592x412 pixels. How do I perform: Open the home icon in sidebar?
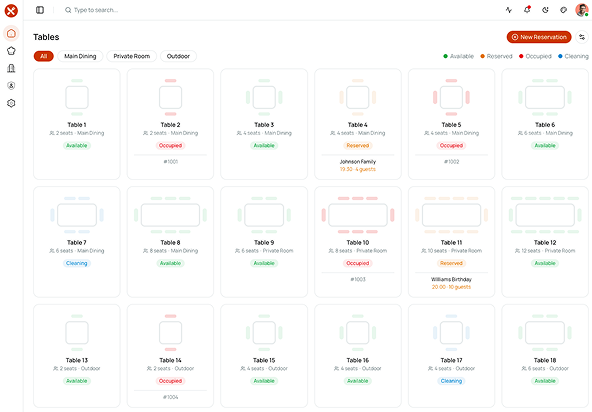pyautogui.click(x=11, y=33)
